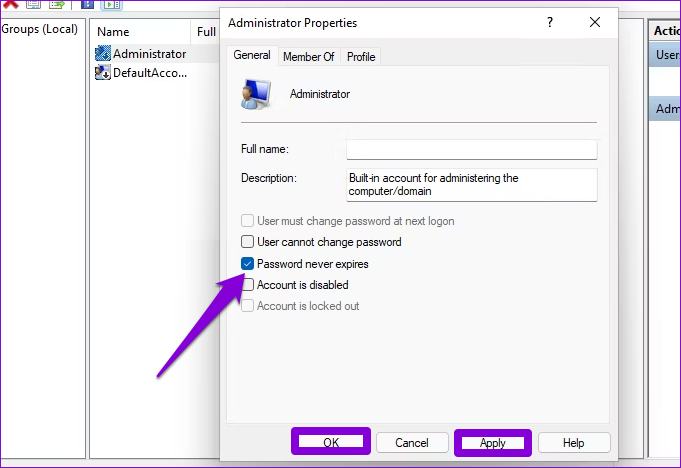Select the Administrator user icon in list

click(103, 53)
